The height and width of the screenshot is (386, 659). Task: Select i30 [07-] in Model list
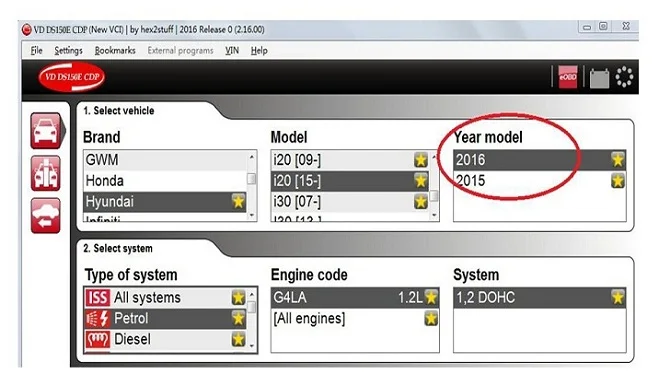click(x=350, y=202)
